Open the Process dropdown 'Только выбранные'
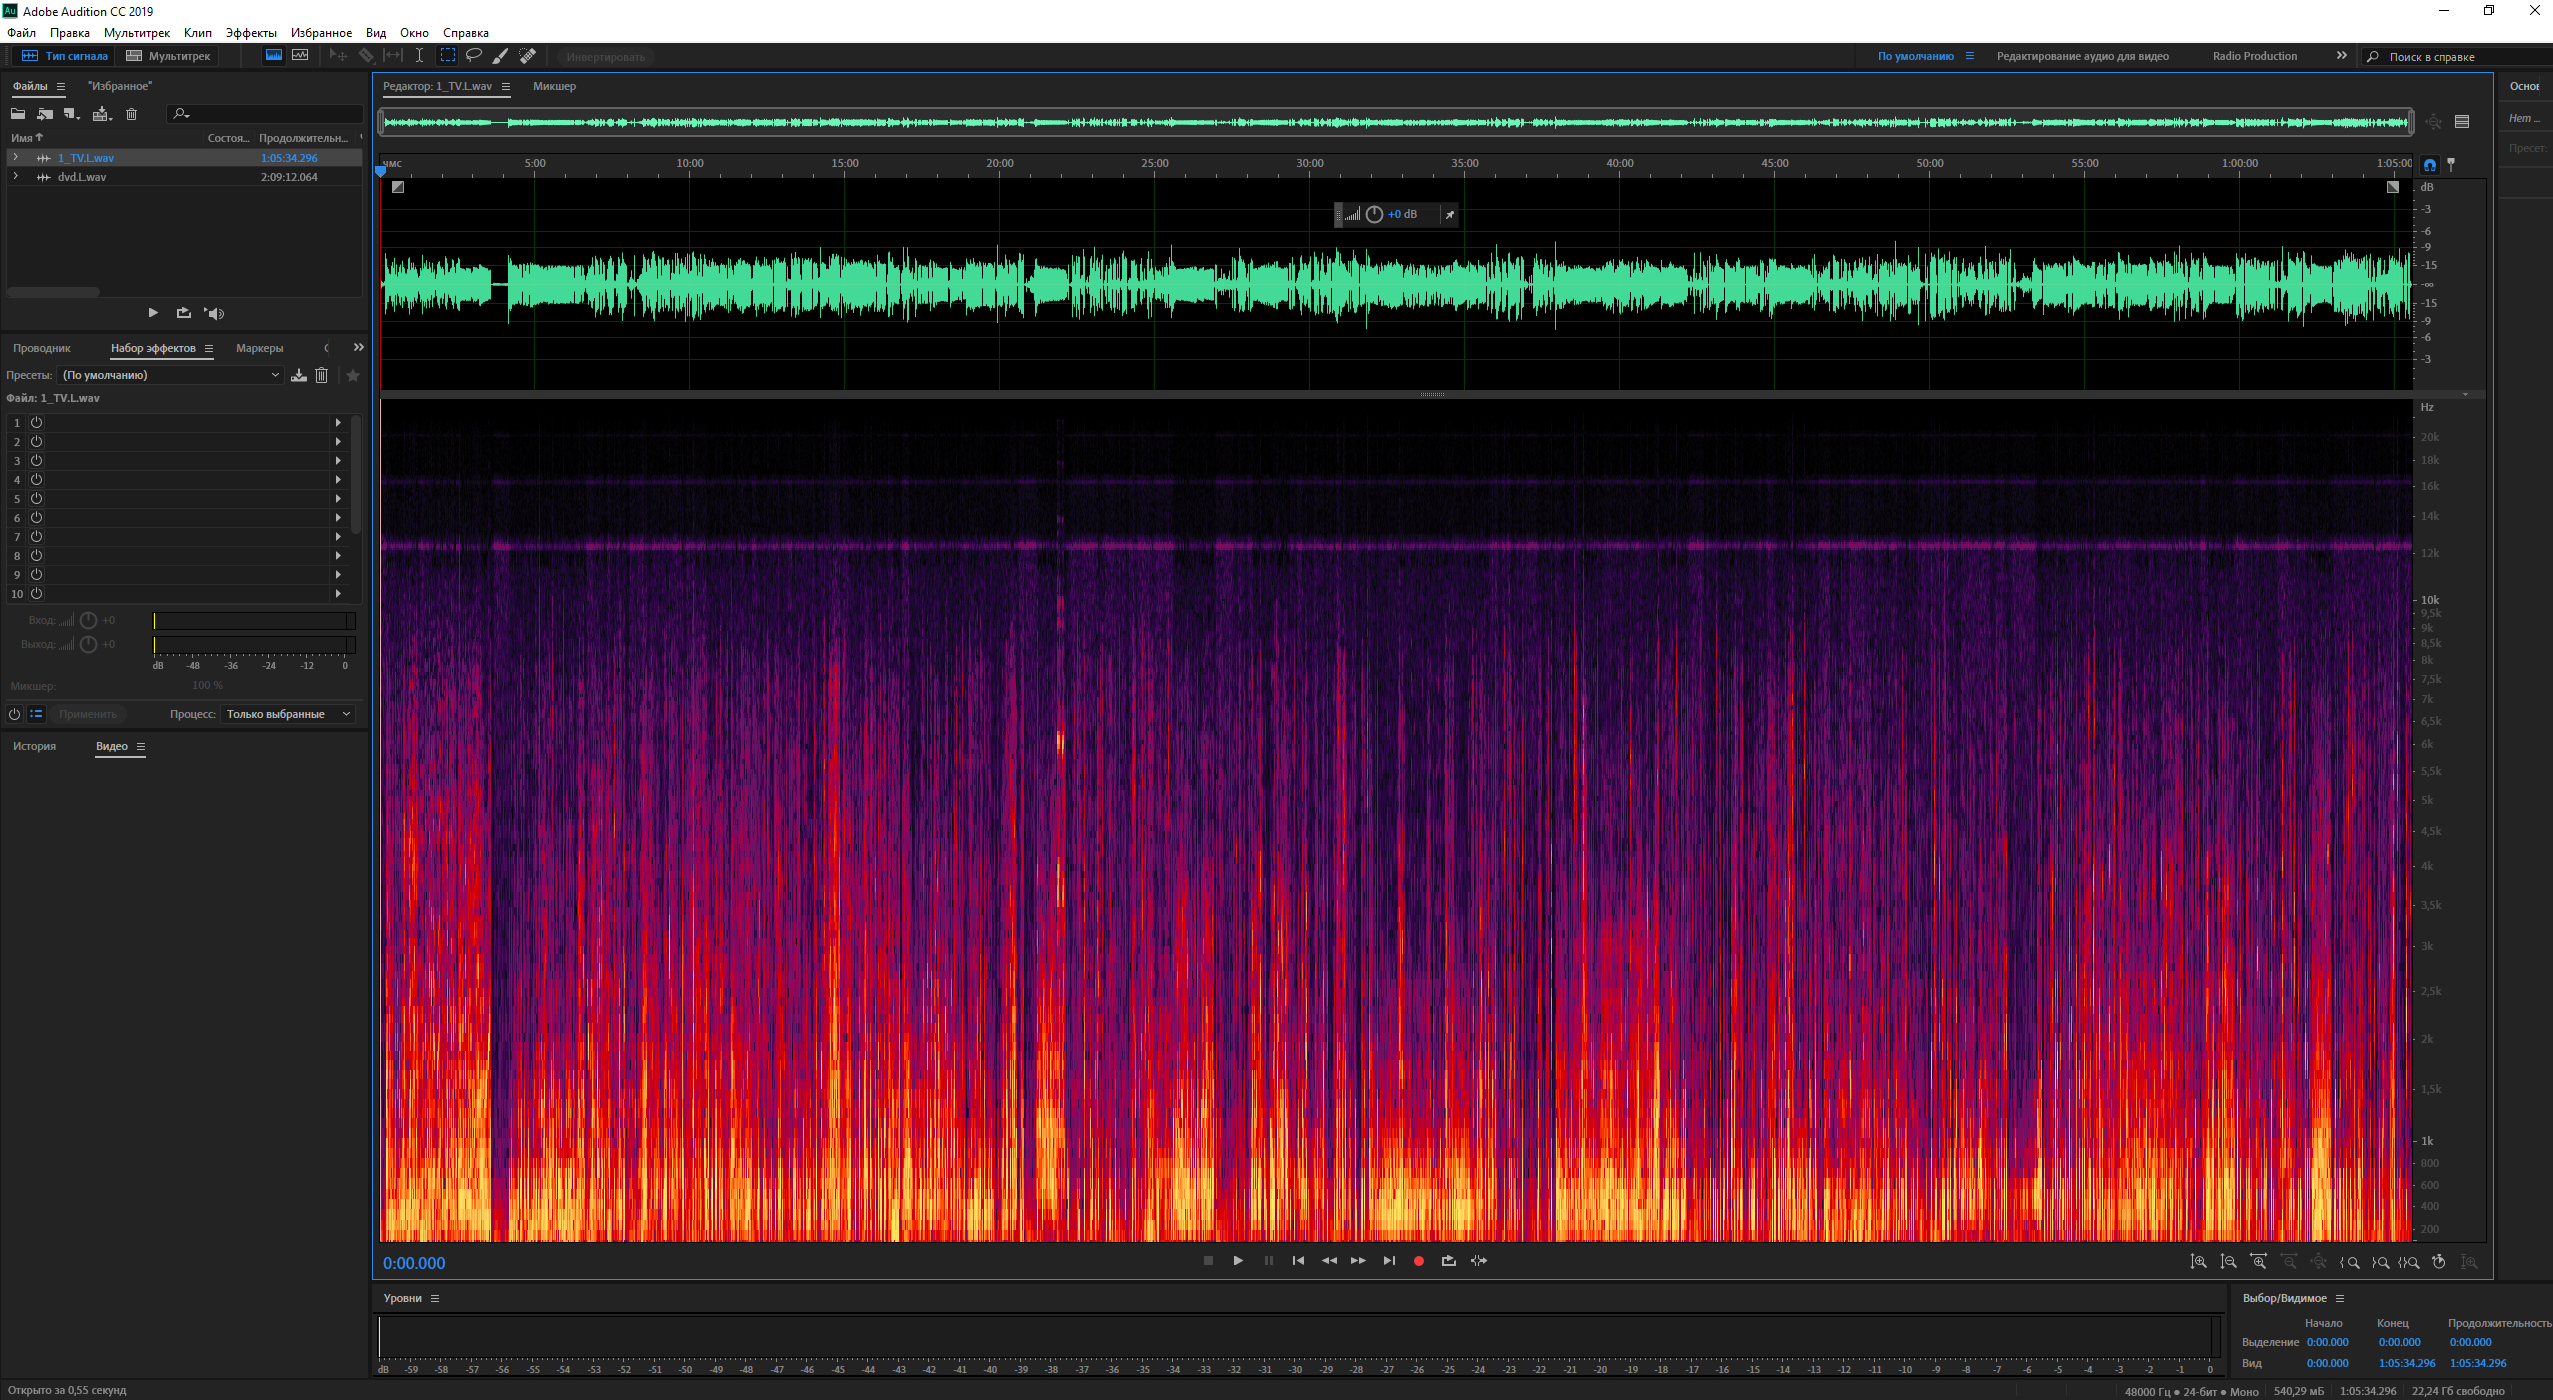This screenshot has width=2553, height=1400. [288, 714]
